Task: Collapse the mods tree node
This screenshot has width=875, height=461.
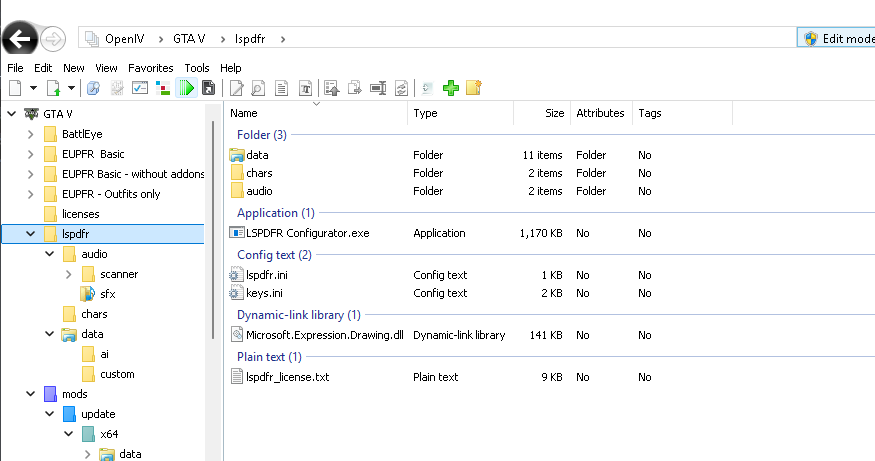Action: 31,394
